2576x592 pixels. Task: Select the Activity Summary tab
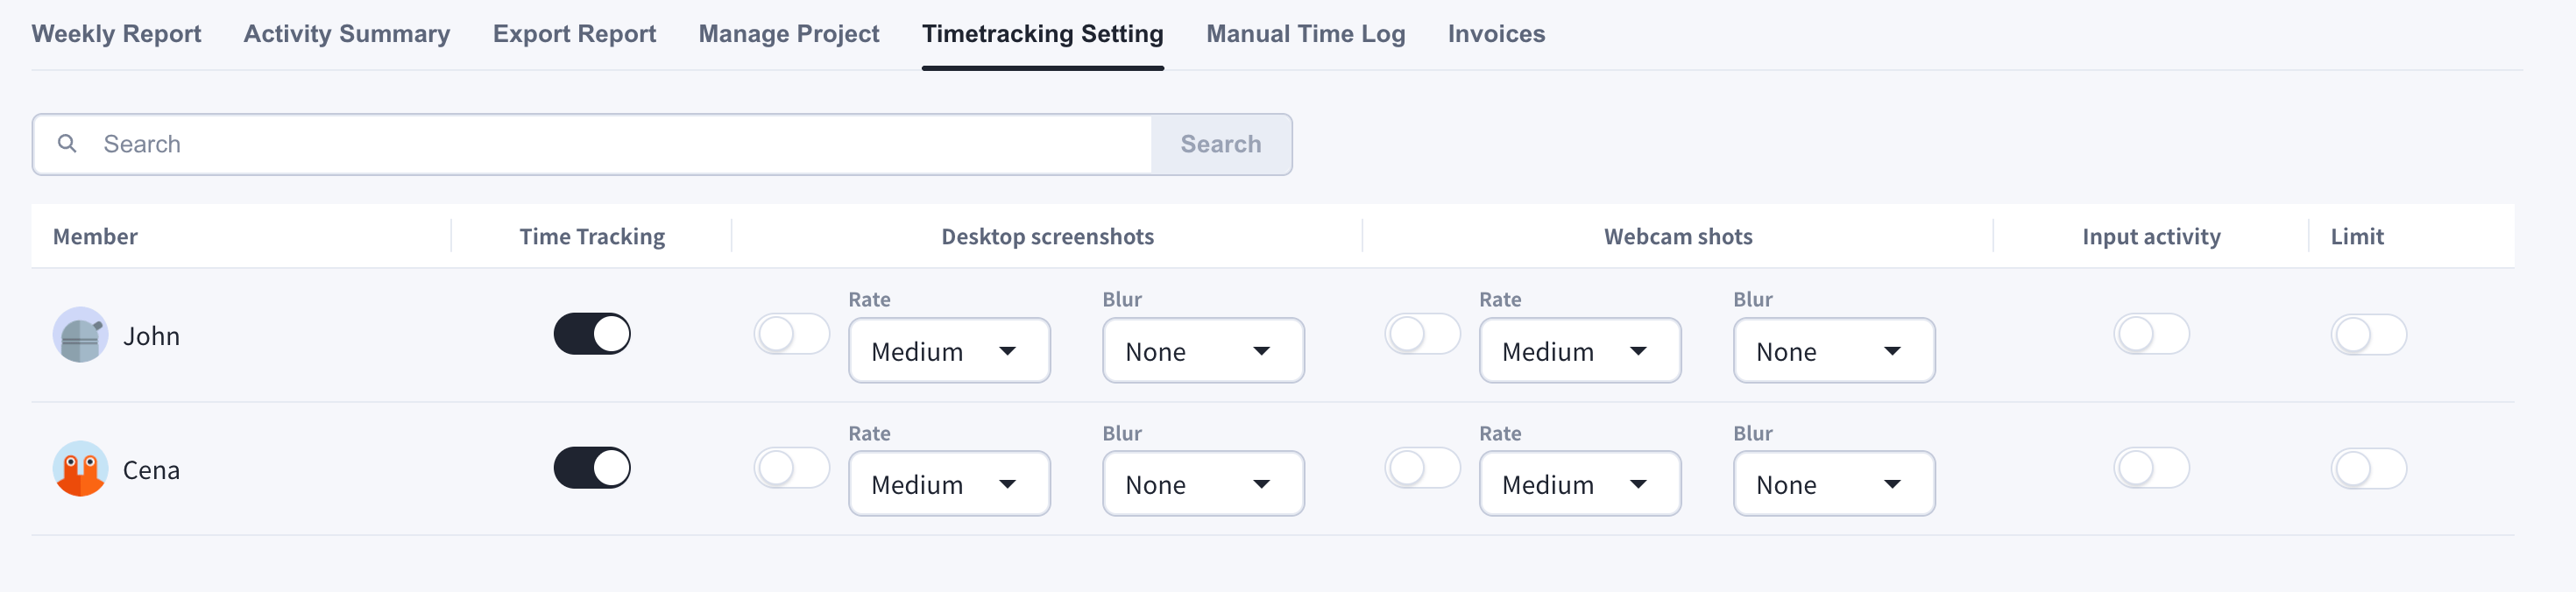347,34
